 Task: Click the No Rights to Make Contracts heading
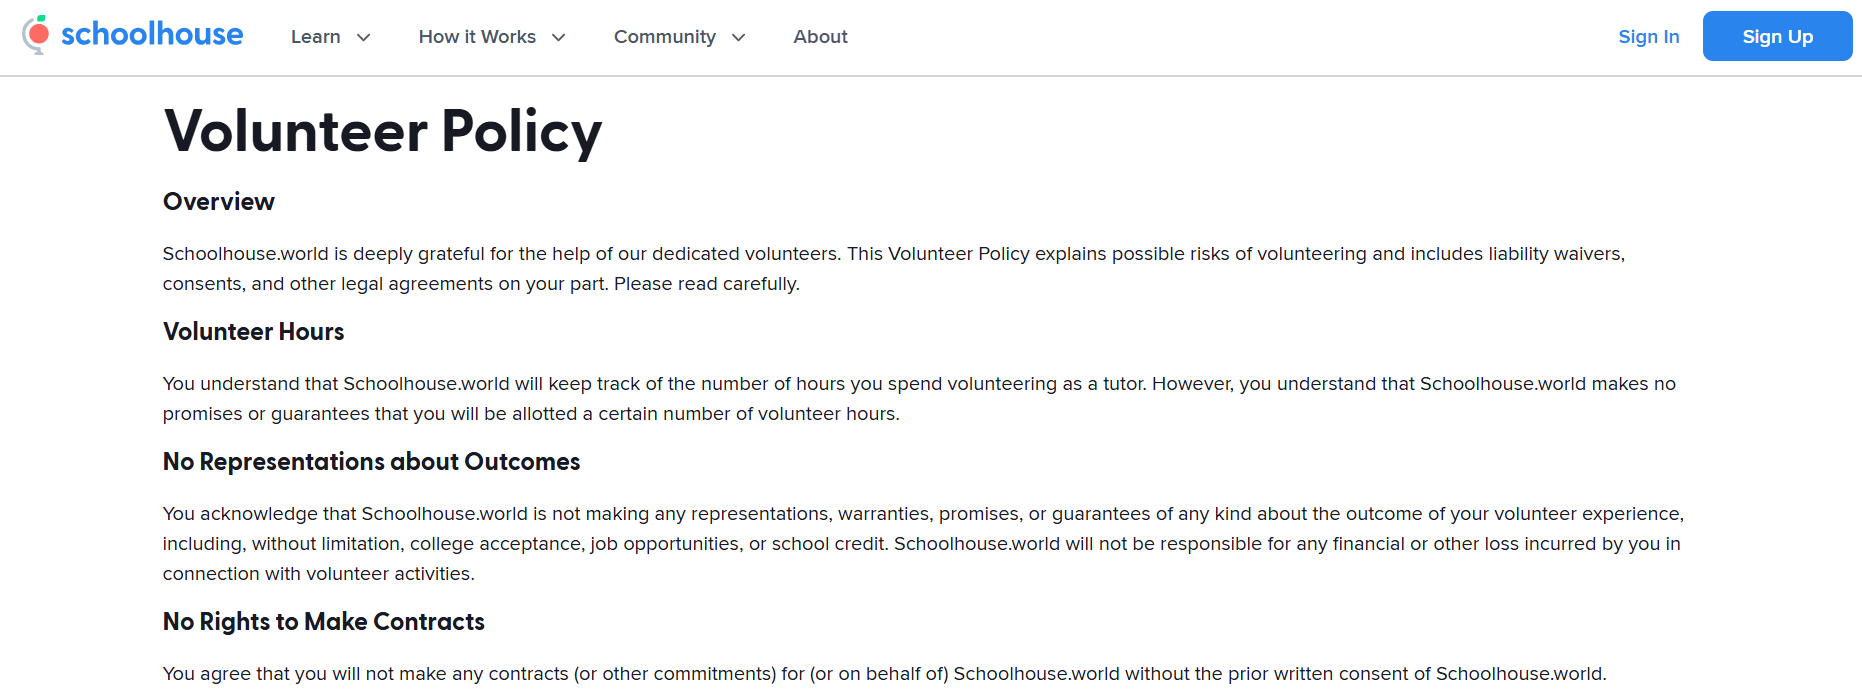[x=323, y=622]
